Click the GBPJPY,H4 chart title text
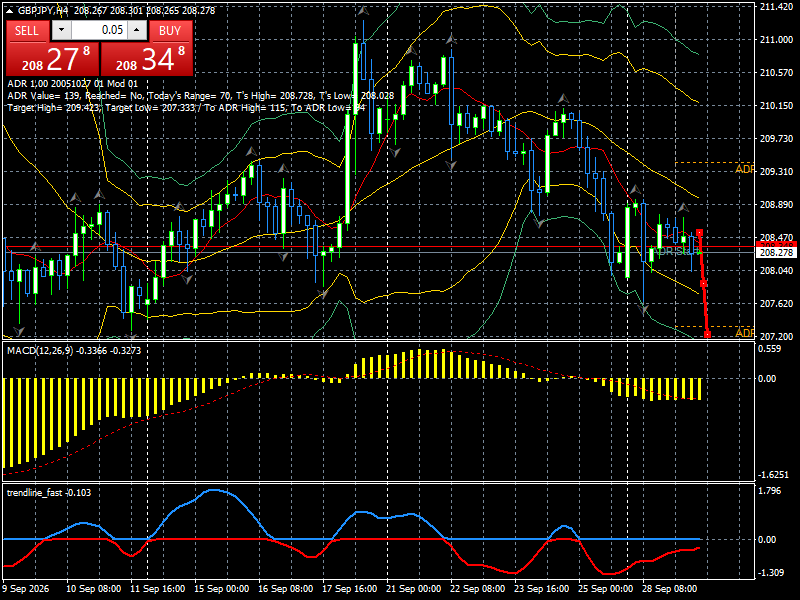The image size is (800, 600). pyautogui.click(x=44, y=10)
